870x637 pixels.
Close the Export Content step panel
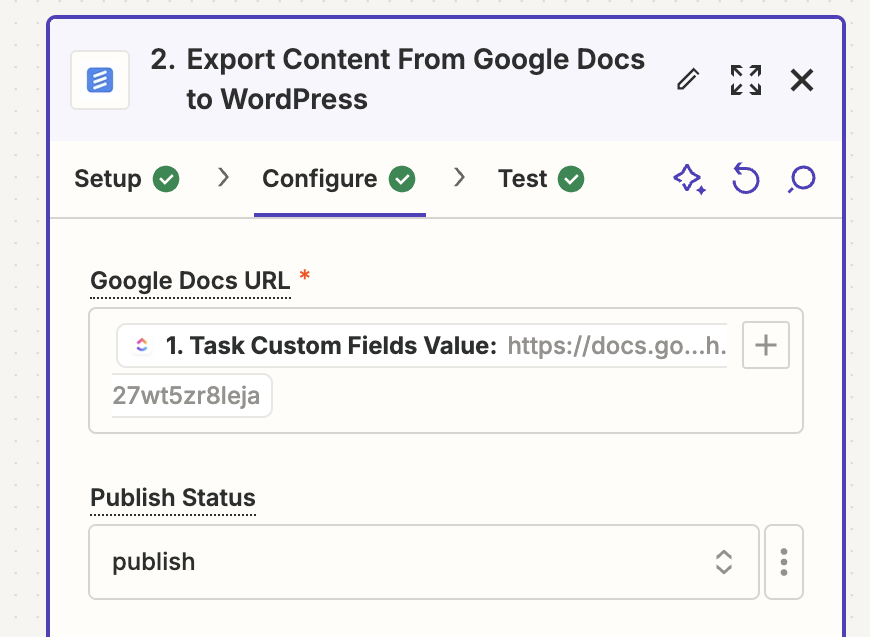(802, 80)
